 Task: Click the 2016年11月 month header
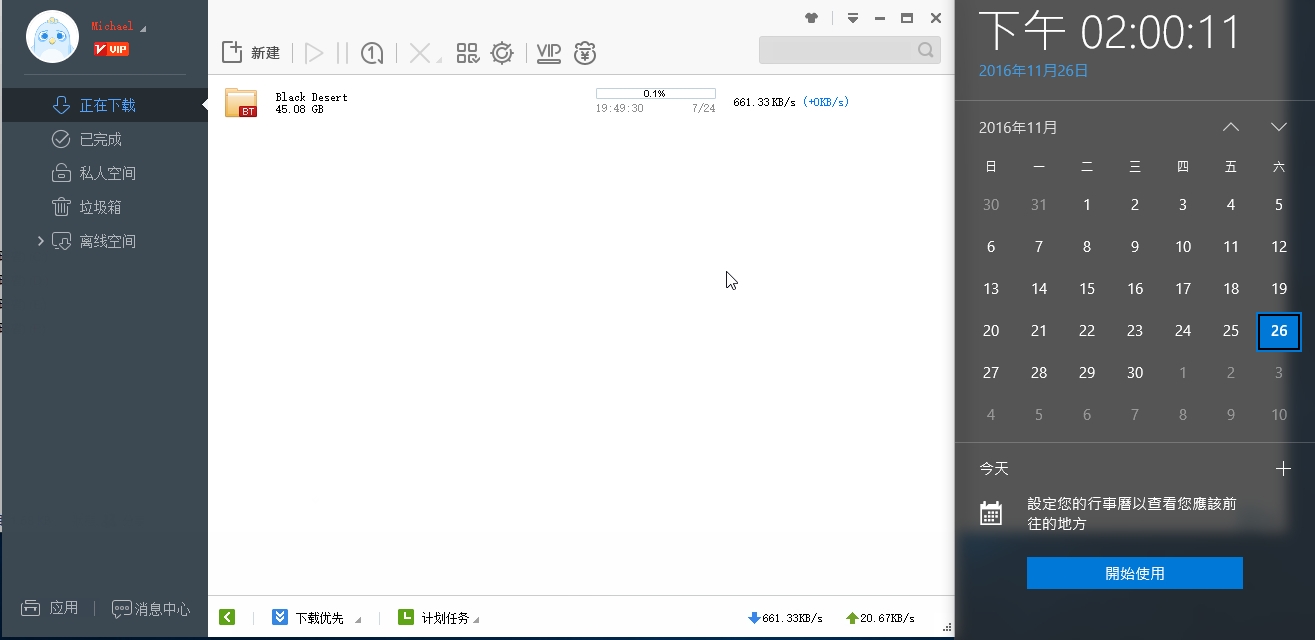point(1018,127)
